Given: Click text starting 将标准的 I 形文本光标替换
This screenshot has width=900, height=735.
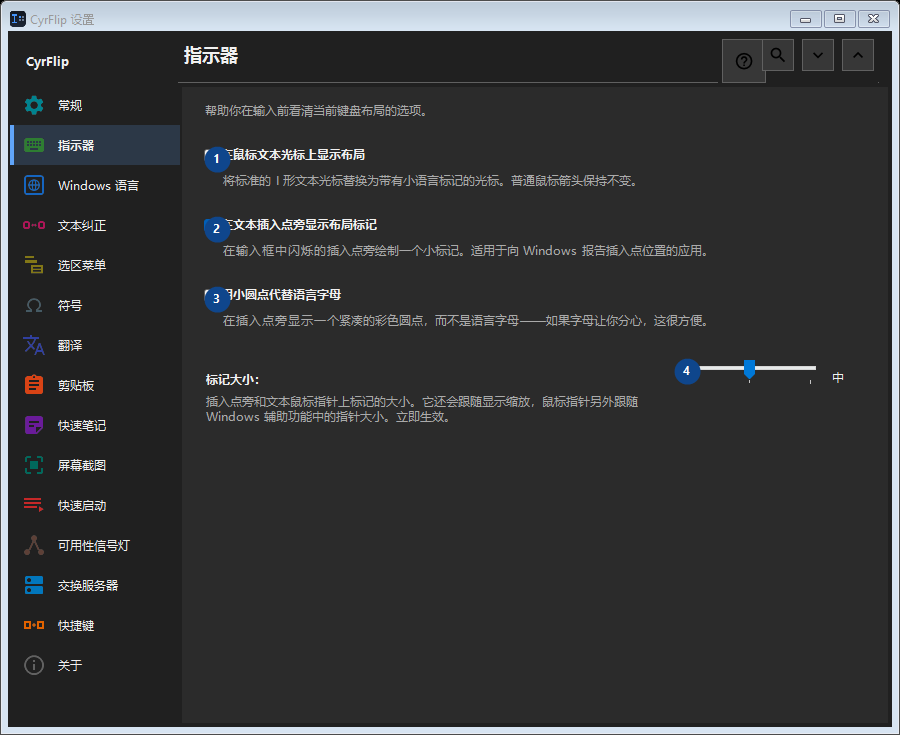Looking at the screenshot, I should pos(430,181).
